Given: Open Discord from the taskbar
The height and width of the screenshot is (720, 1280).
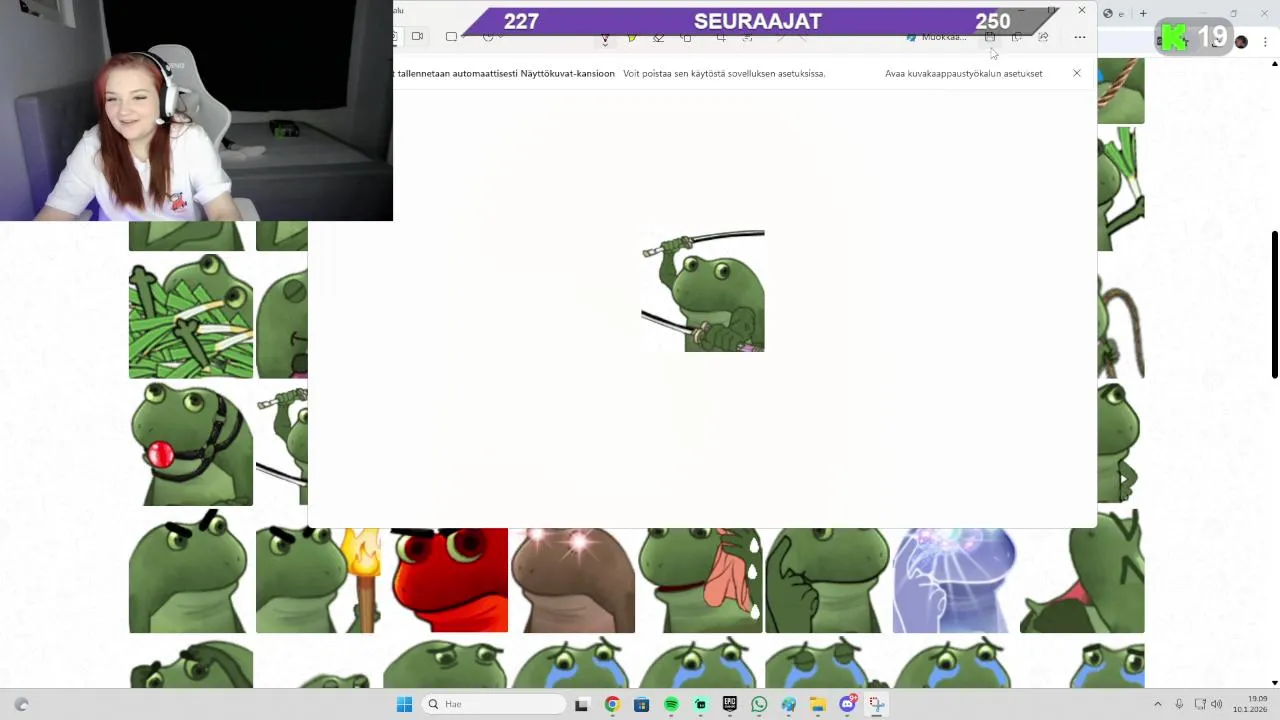Looking at the screenshot, I should pyautogui.click(x=848, y=704).
